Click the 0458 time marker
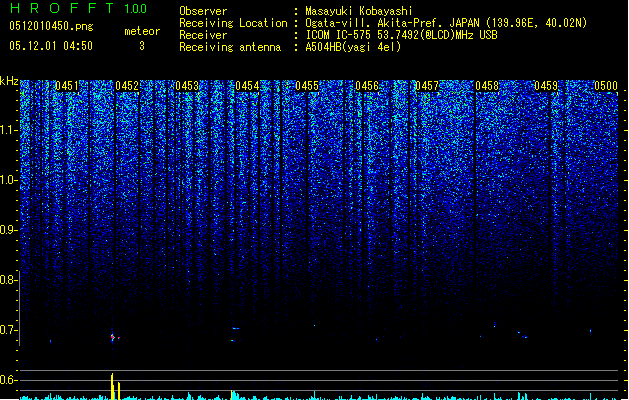629x400 pixels. (x=487, y=86)
